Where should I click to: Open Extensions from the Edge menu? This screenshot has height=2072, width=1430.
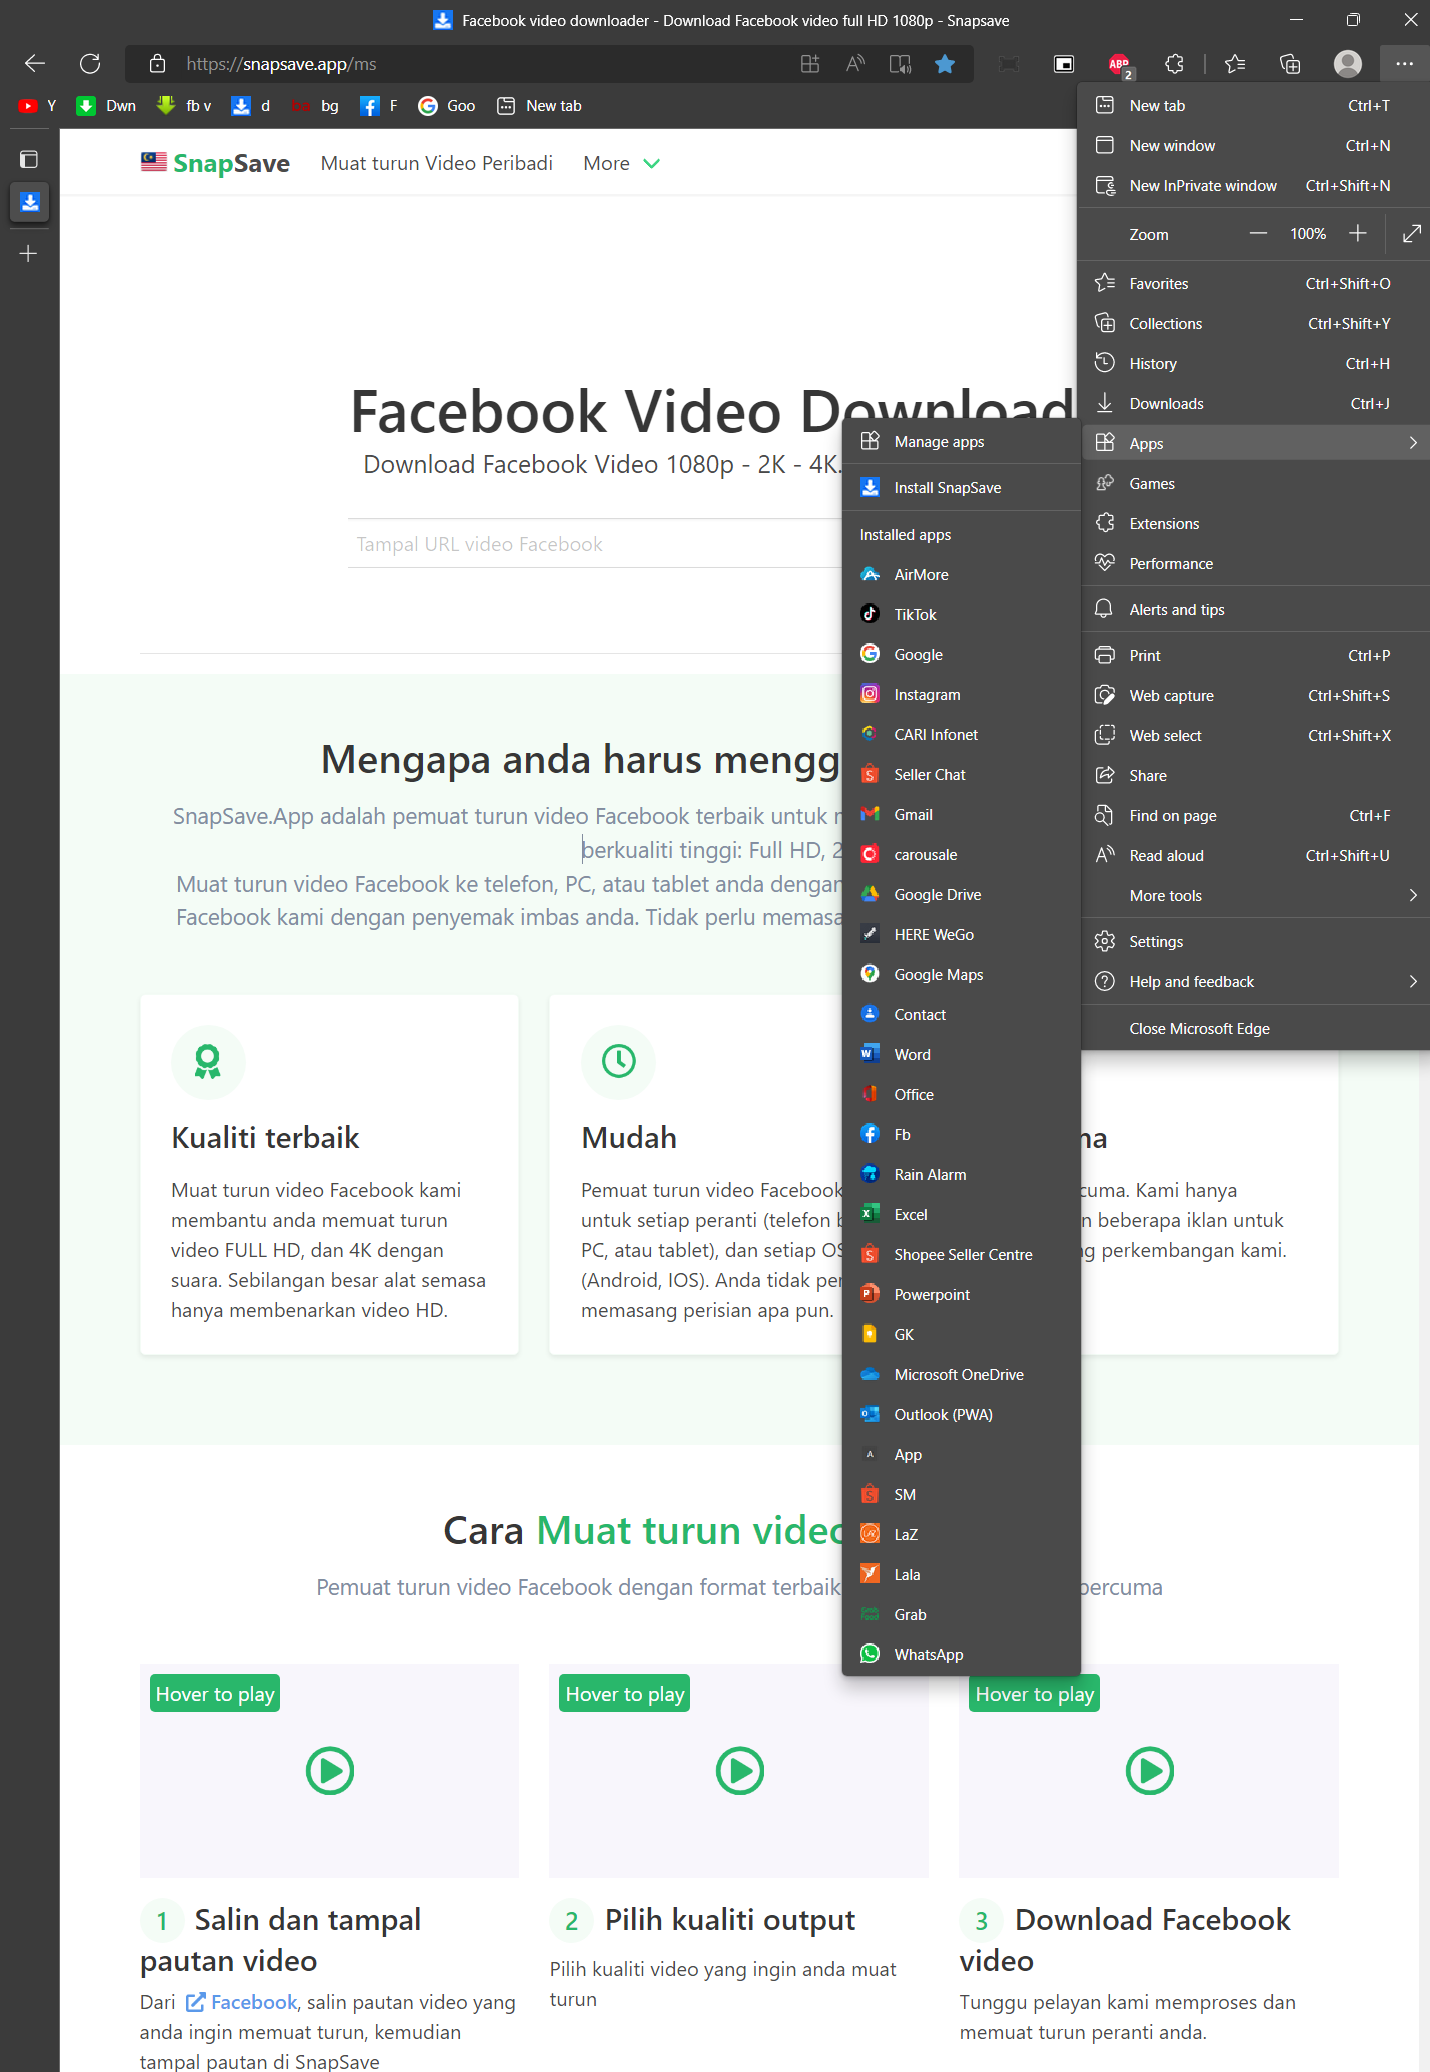pyautogui.click(x=1256, y=524)
